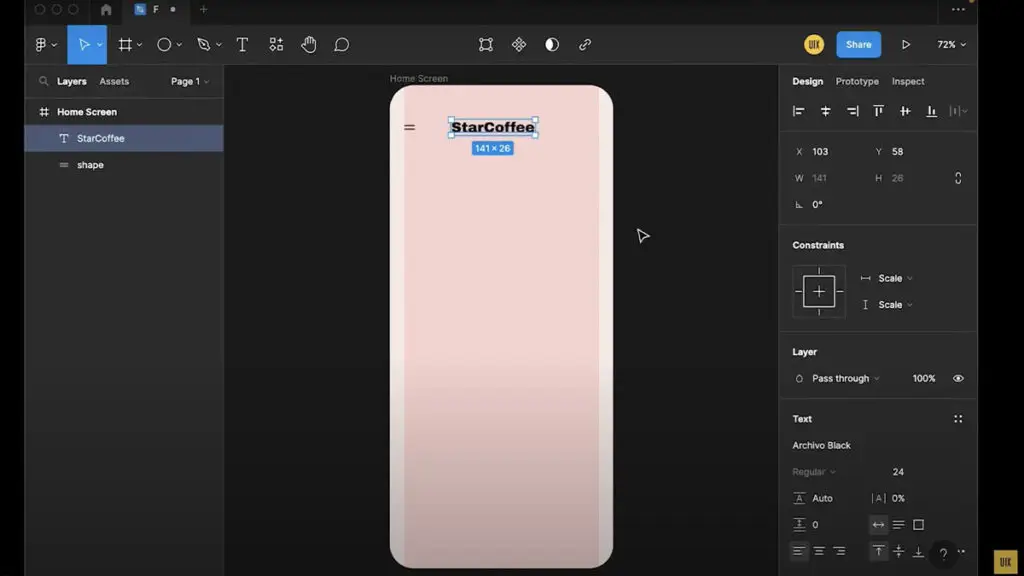Click the Mask contrast icon

pos(552,45)
